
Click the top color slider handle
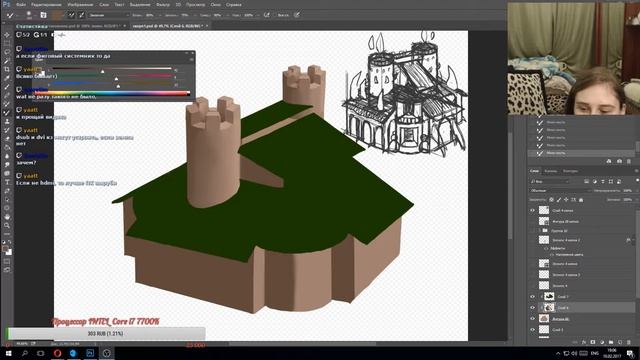(102, 71)
